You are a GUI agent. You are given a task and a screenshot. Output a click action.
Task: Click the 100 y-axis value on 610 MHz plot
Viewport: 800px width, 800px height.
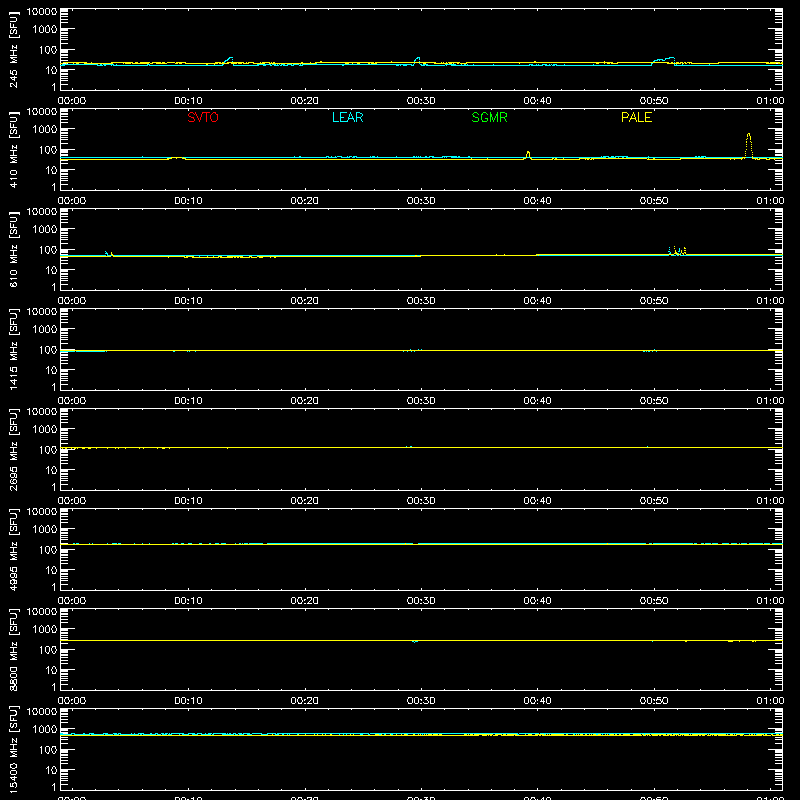click(x=48, y=250)
